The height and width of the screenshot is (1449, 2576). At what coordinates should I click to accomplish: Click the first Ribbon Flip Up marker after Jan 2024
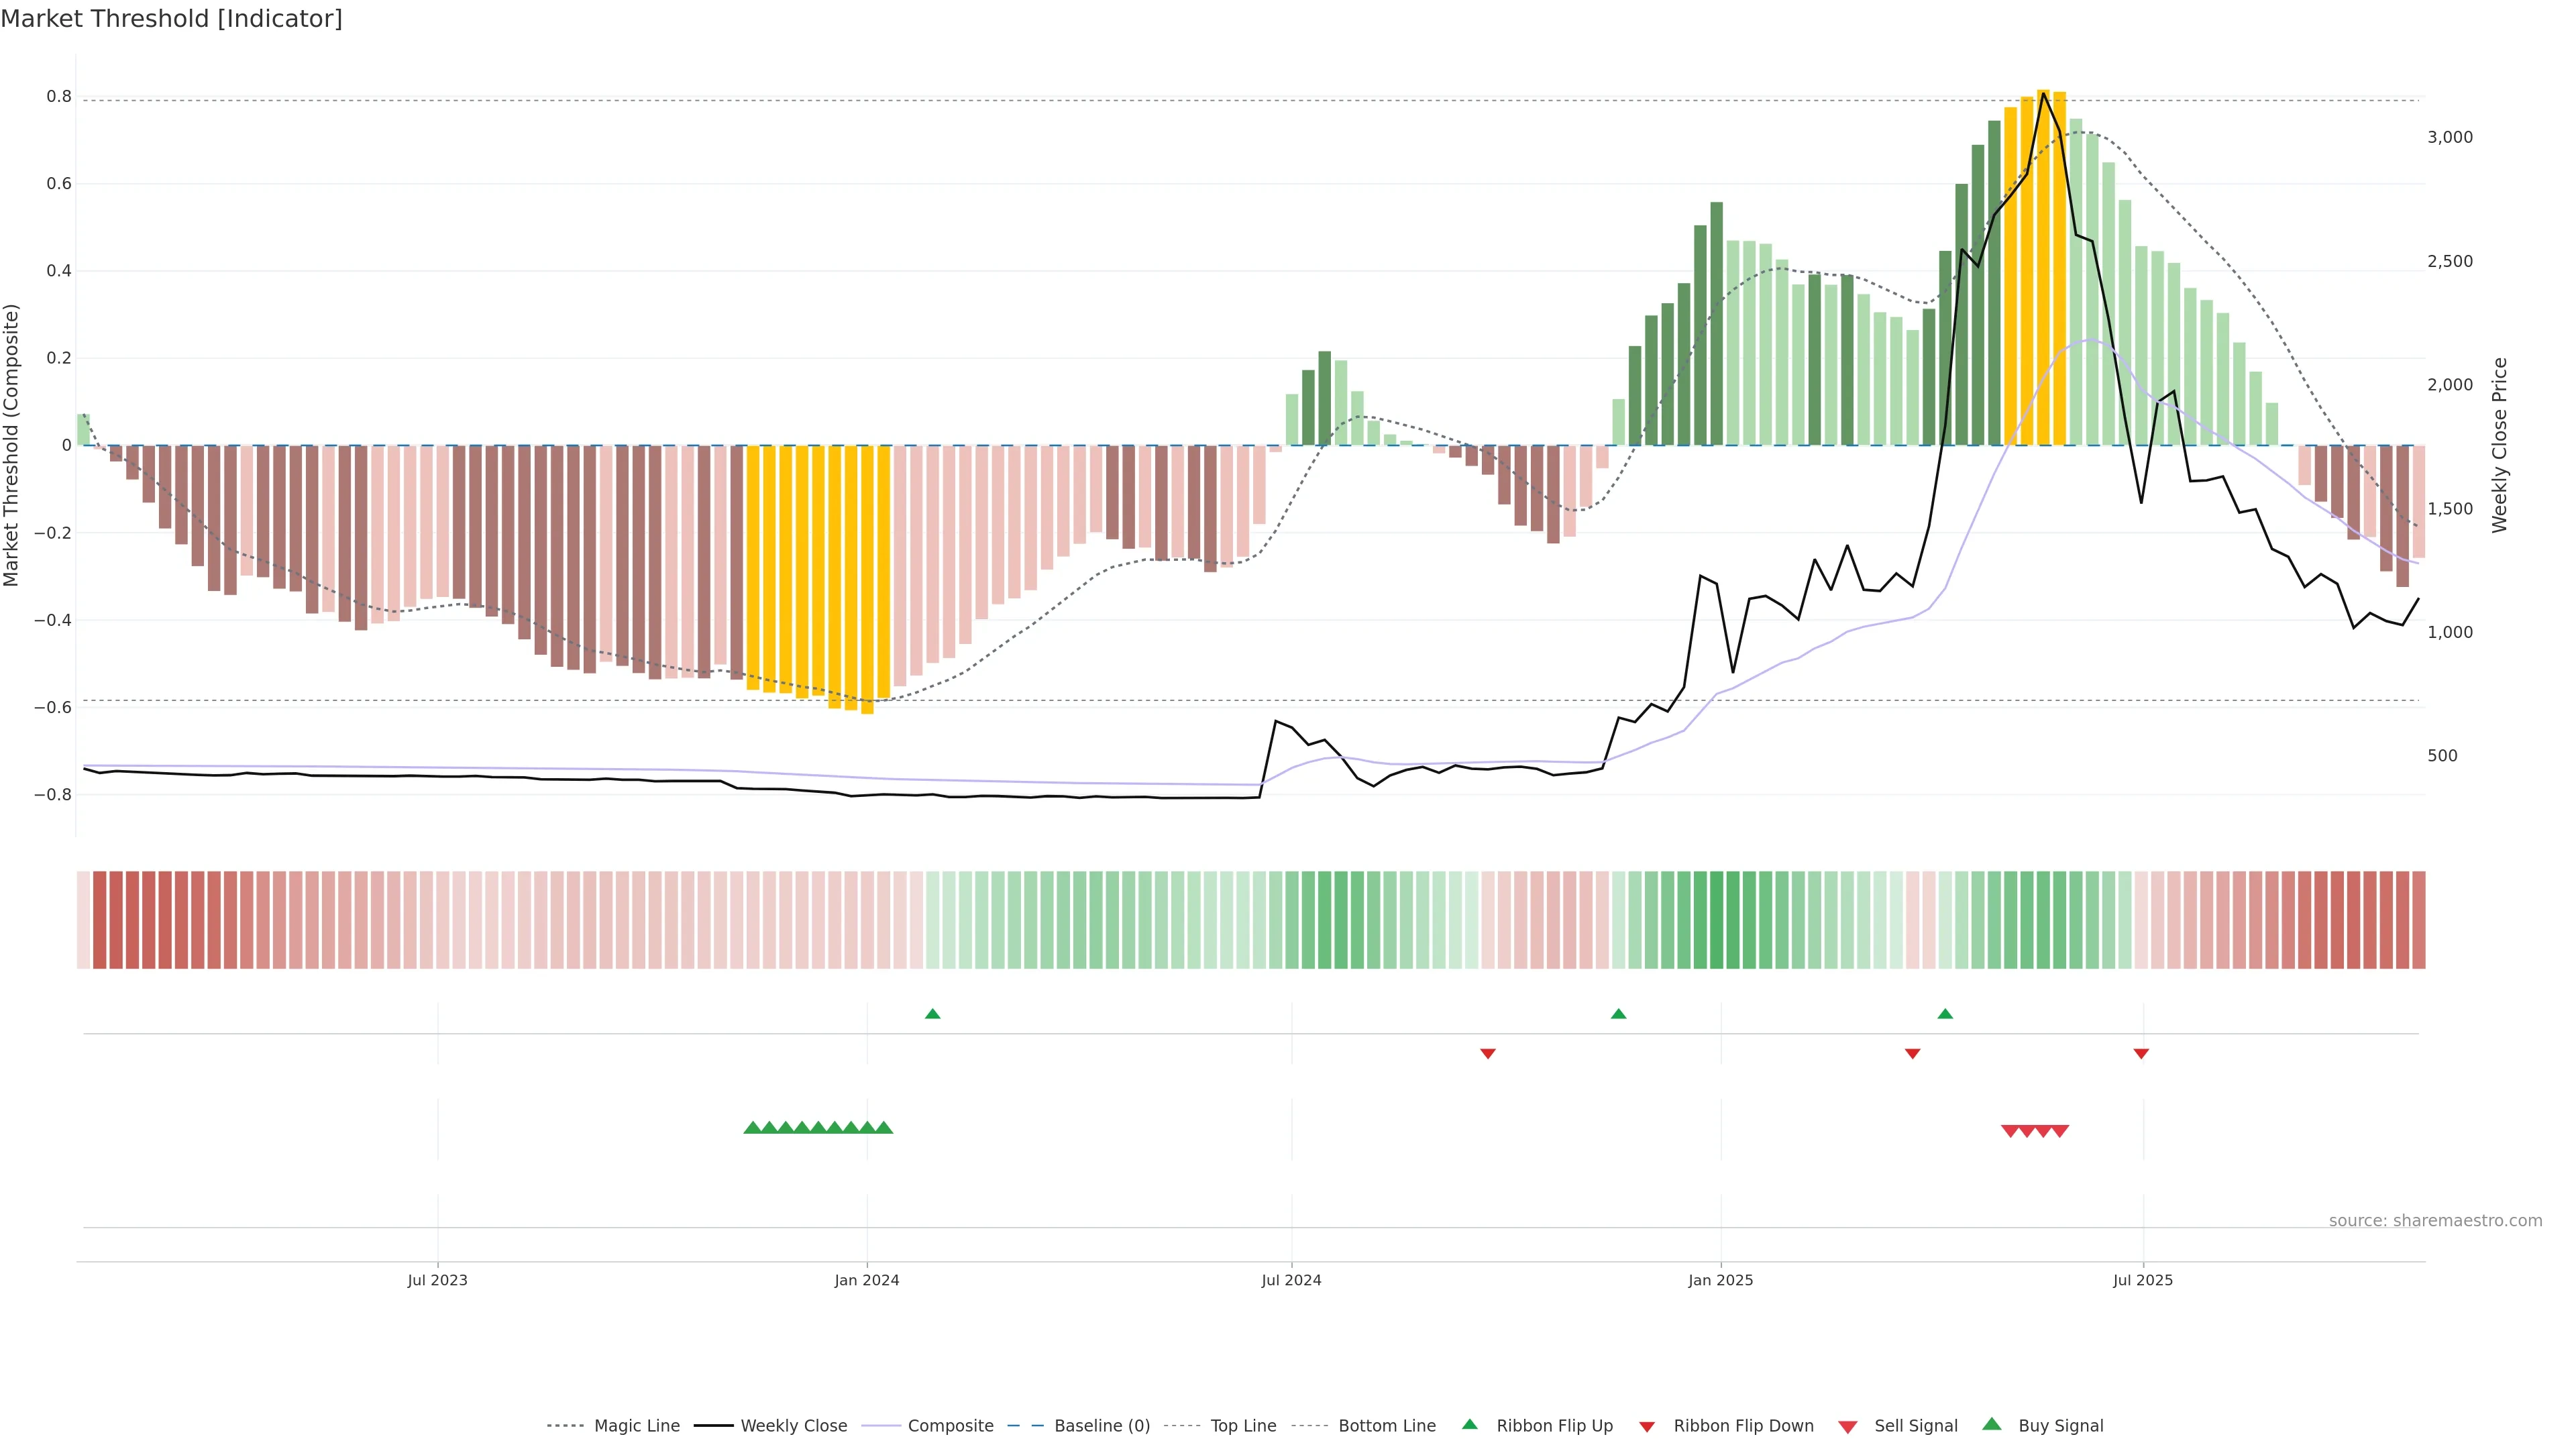[x=932, y=1014]
